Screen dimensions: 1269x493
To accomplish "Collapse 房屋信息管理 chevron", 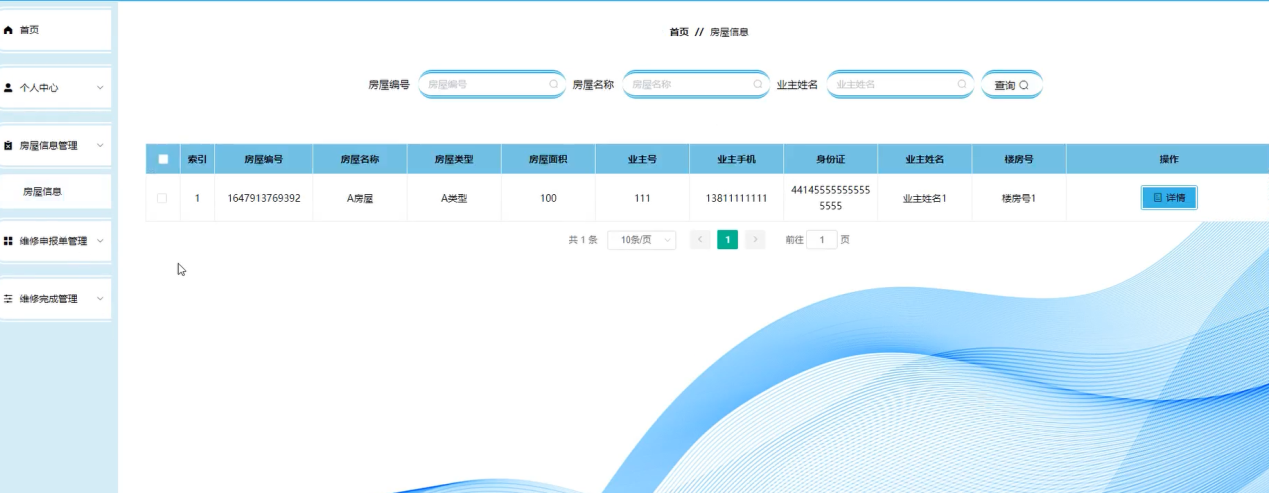I will pyautogui.click(x=100, y=146).
